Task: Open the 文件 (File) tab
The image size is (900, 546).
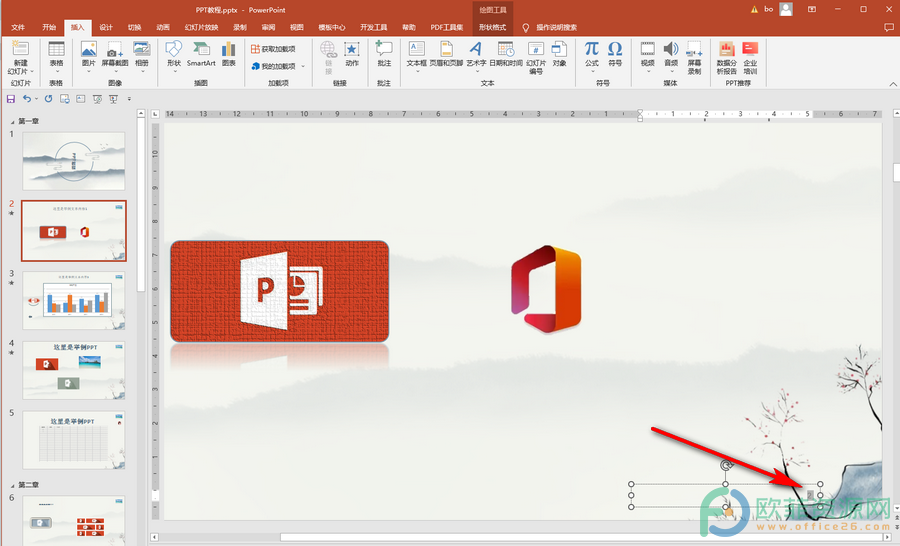Action: click(x=18, y=27)
